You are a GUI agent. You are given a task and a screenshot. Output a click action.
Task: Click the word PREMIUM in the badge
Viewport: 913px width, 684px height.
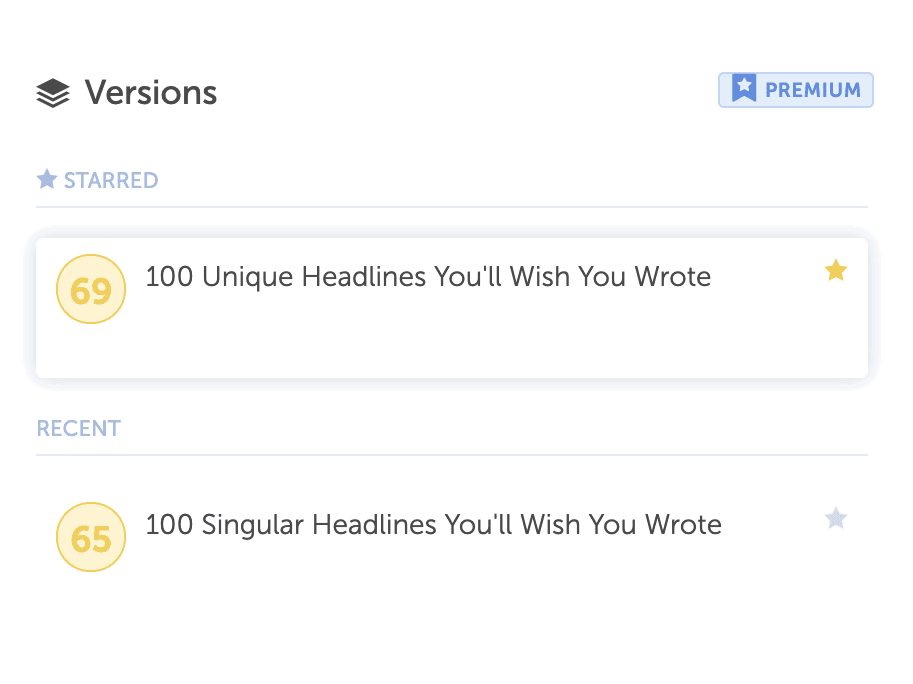[x=813, y=90]
